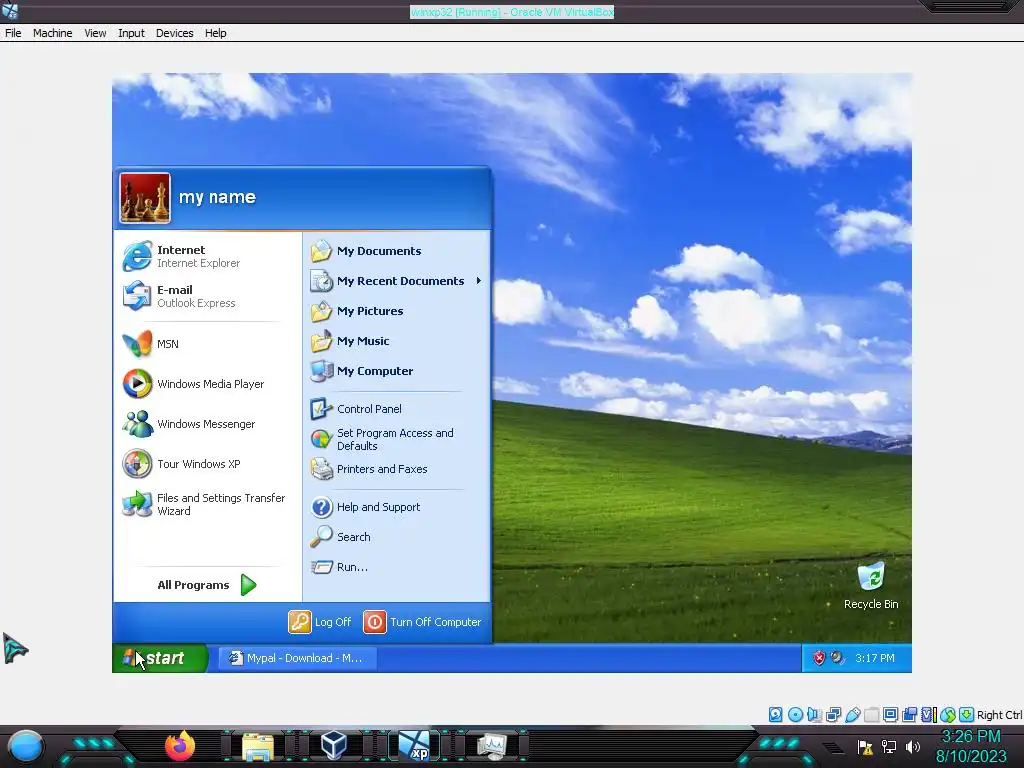Image resolution: width=1024 pixels, height=768 pixels.
Task: Click VirtualBox audio status icon
Action: coord(814,714)
